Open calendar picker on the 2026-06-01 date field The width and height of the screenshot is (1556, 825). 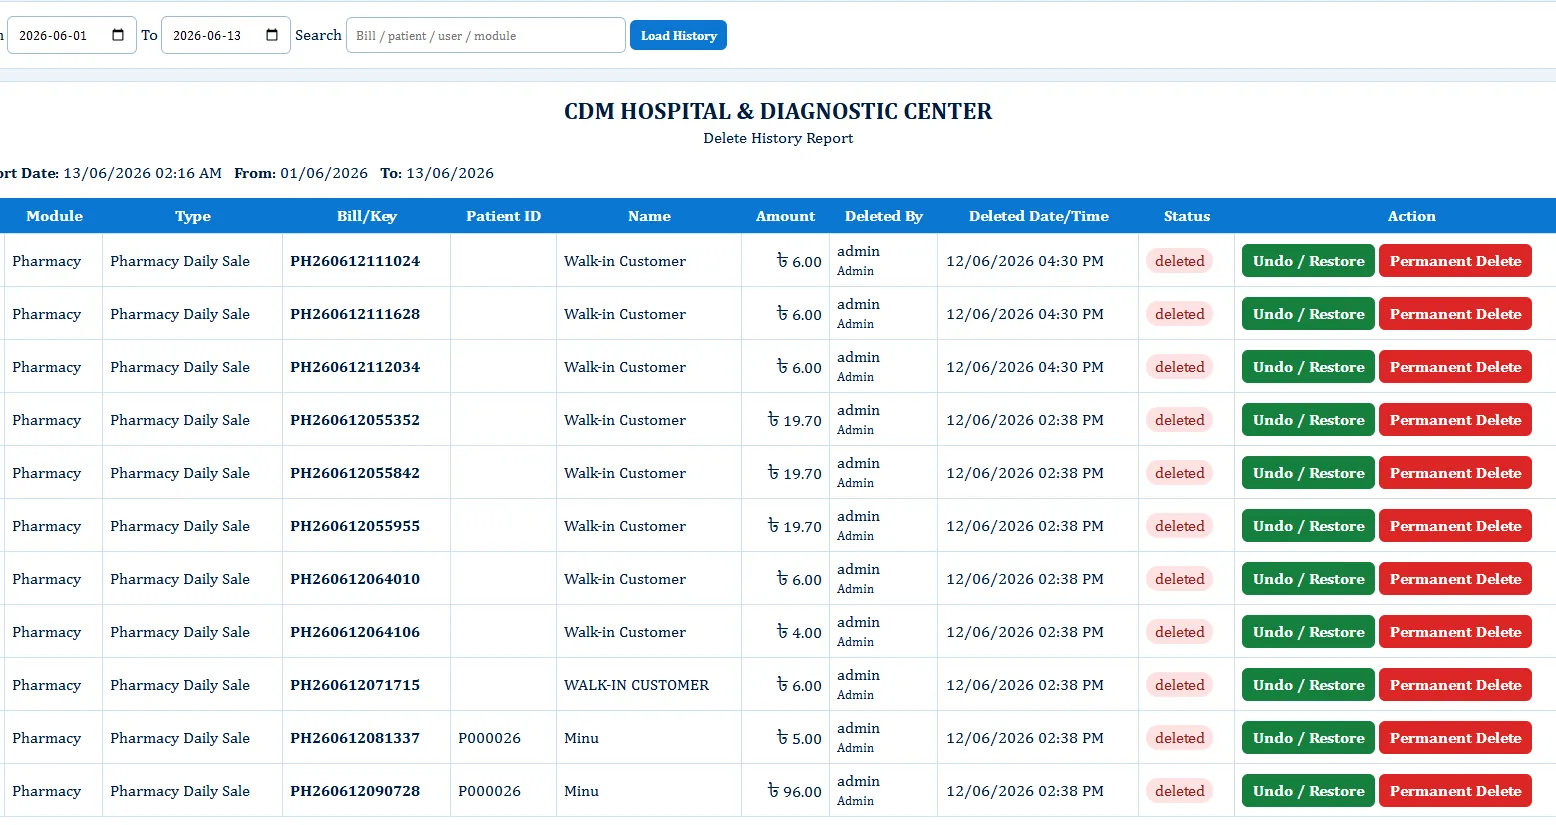coord(118,35)
